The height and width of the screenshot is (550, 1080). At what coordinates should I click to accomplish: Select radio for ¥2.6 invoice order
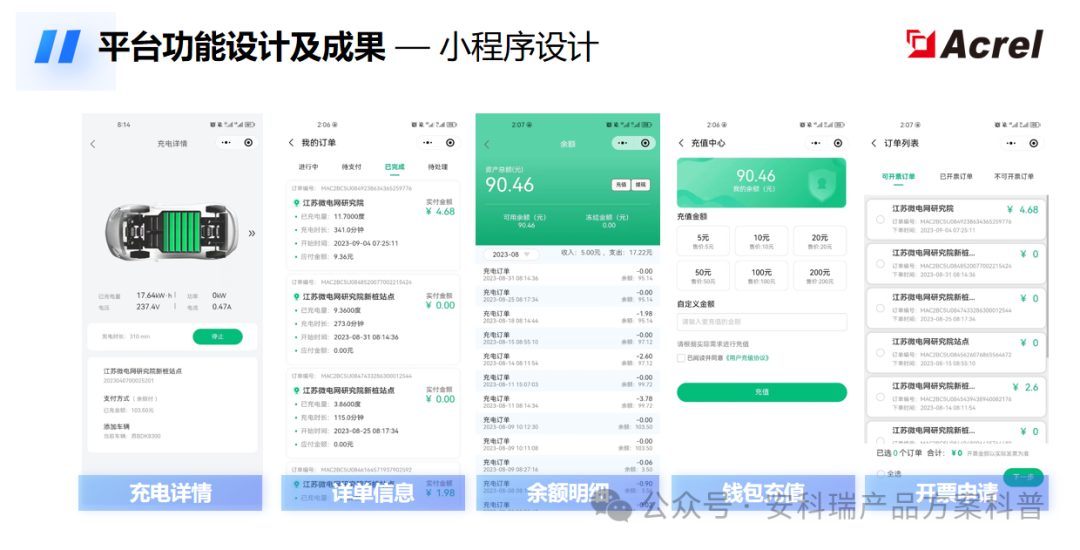click(x=880, y=397)
